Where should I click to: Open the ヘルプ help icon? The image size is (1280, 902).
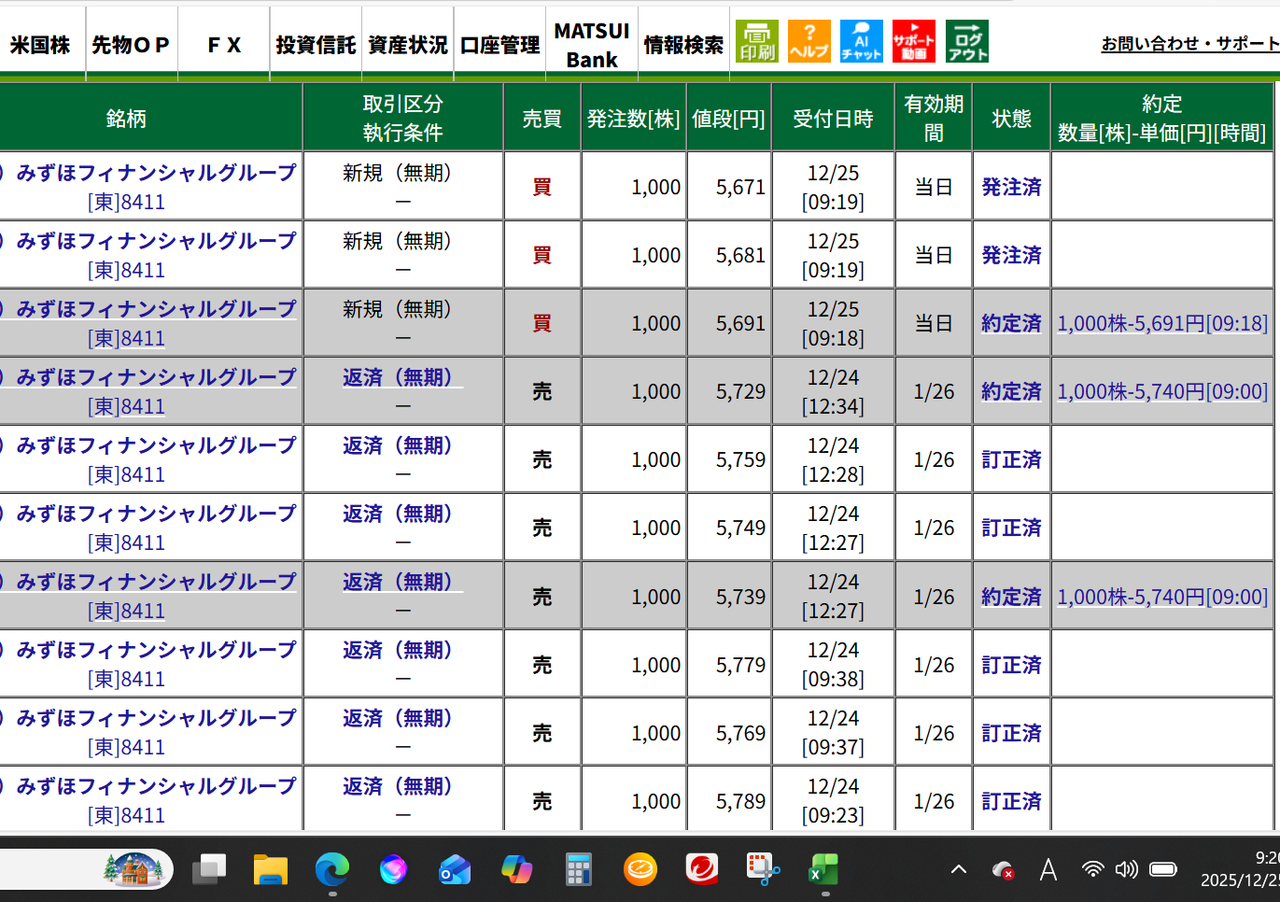pyautogui.click(x=809, y=41)
